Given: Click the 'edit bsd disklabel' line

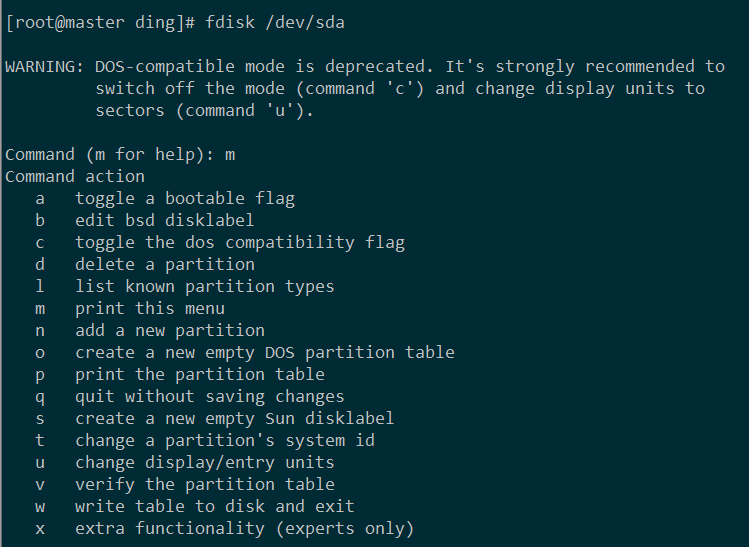Looking at the screenshot, I should (165, 220).
